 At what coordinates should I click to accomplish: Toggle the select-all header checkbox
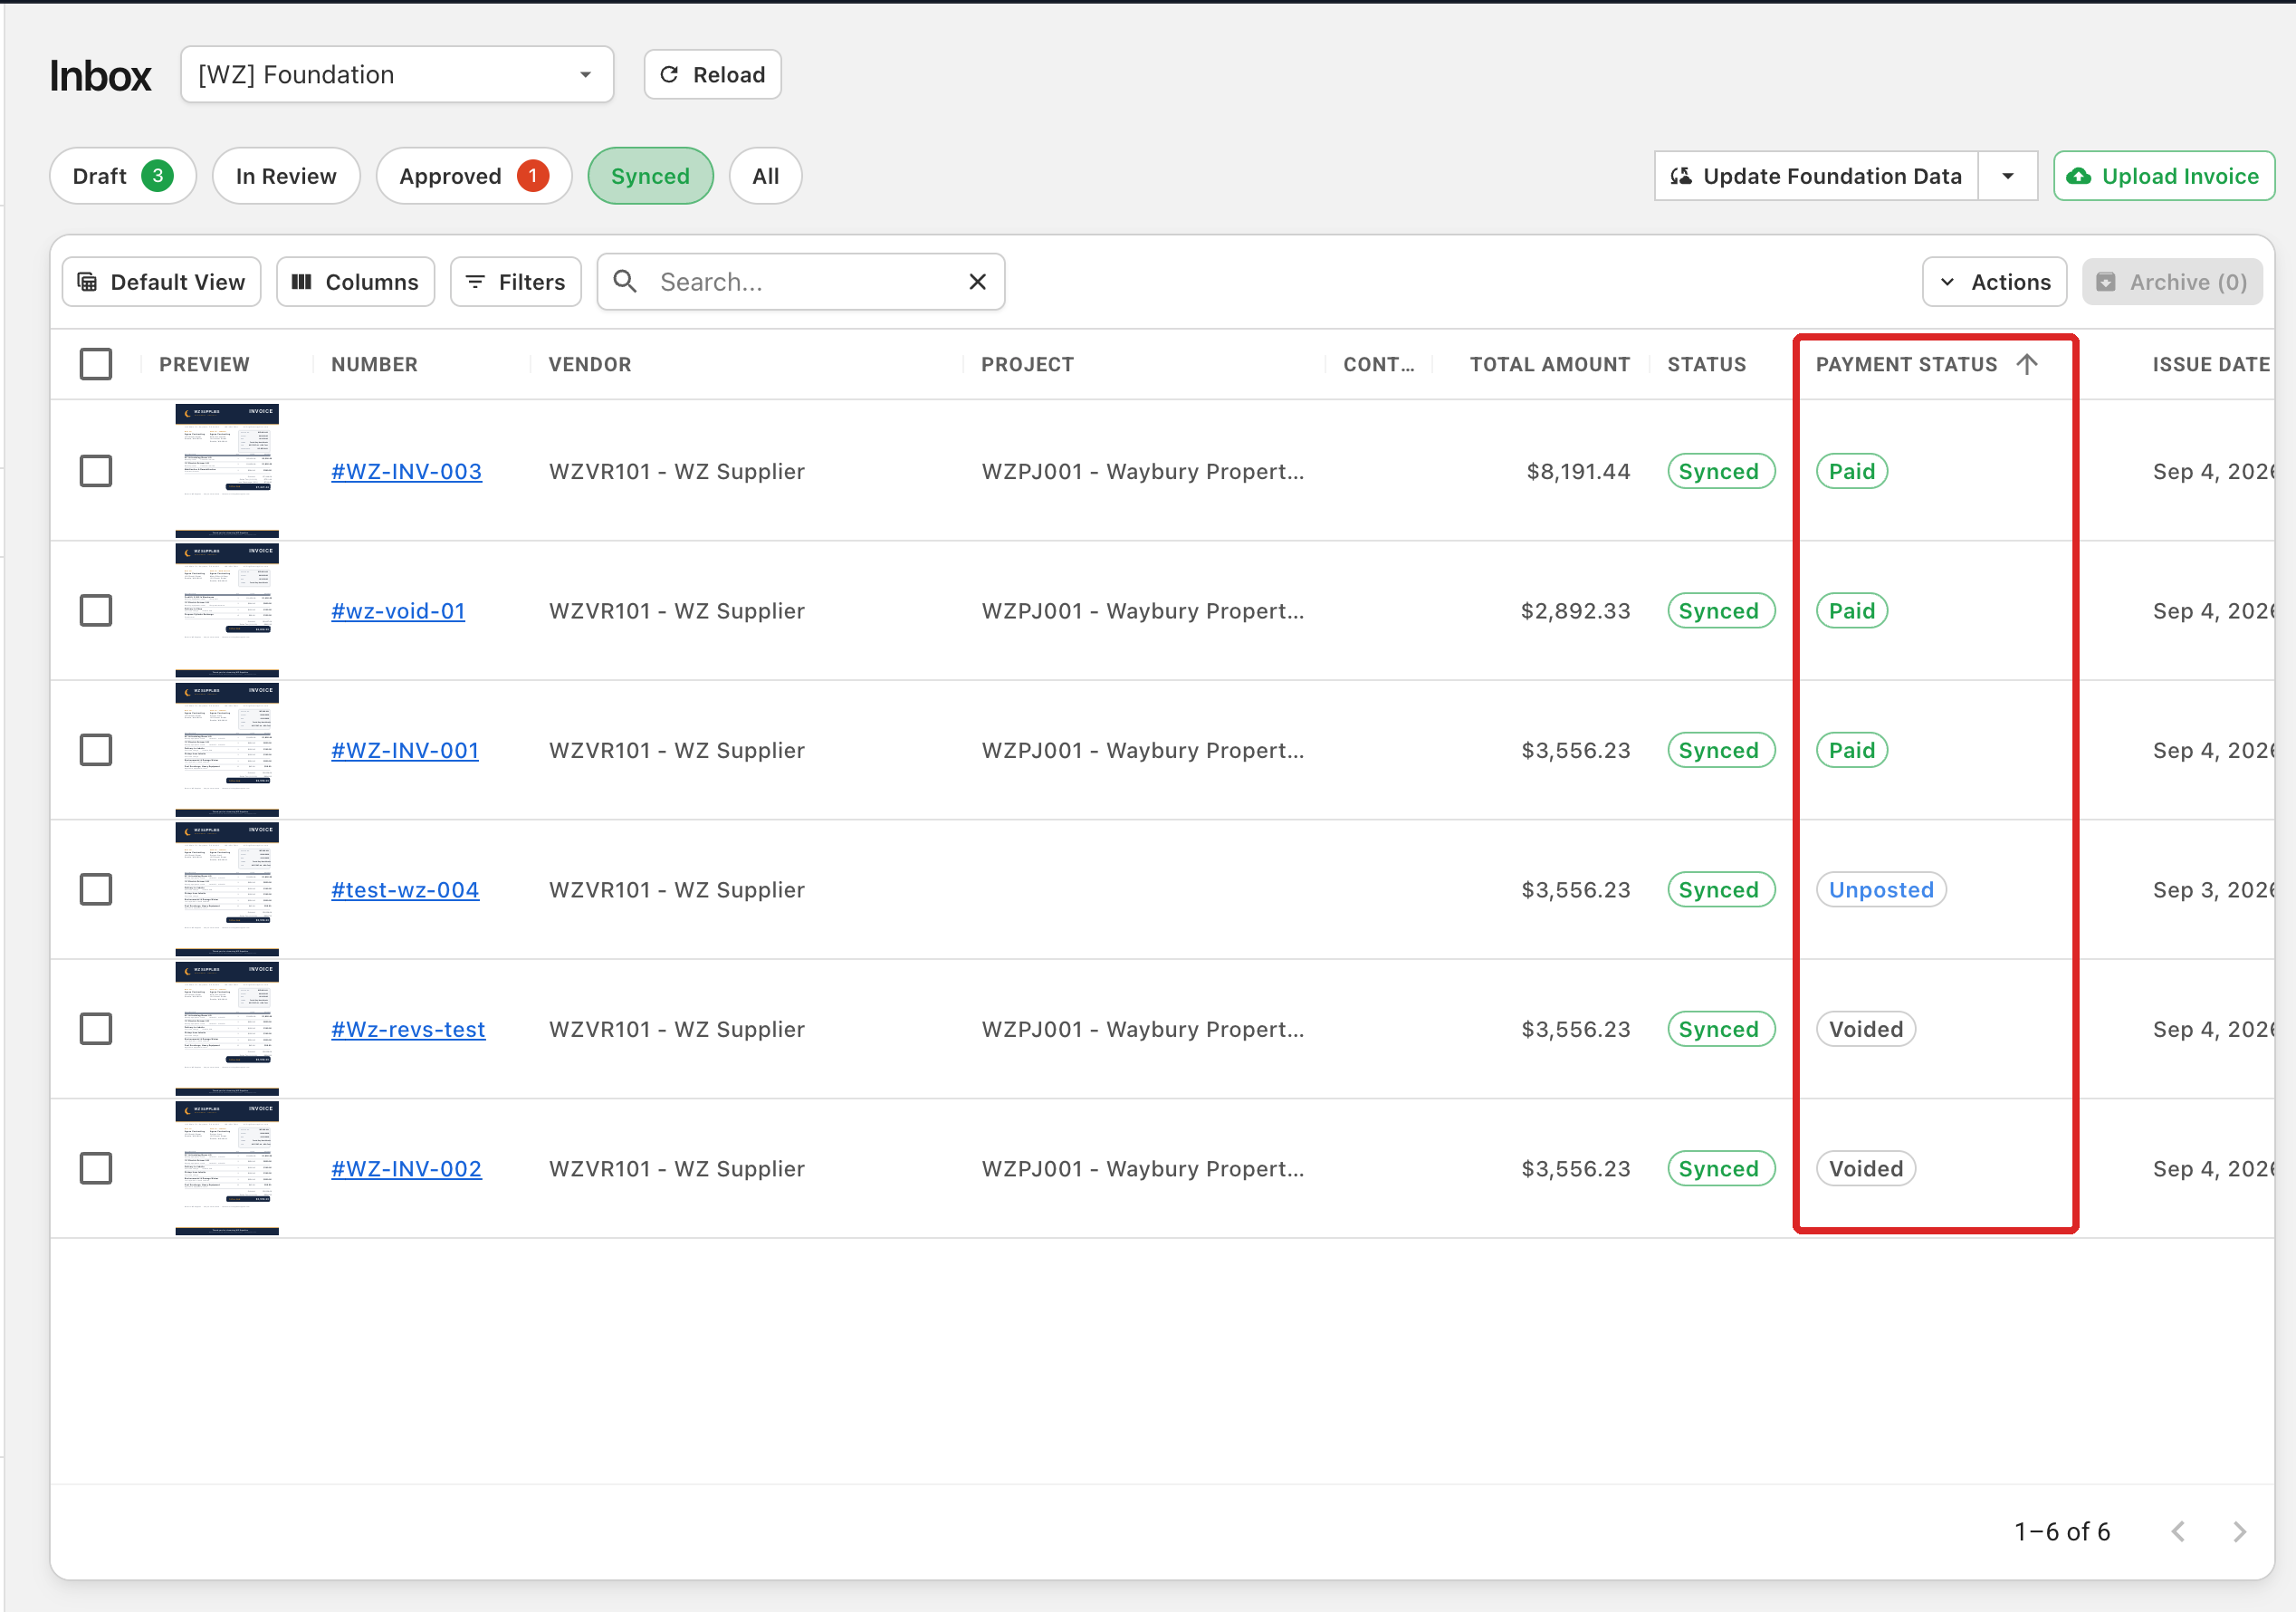[96, 364]
